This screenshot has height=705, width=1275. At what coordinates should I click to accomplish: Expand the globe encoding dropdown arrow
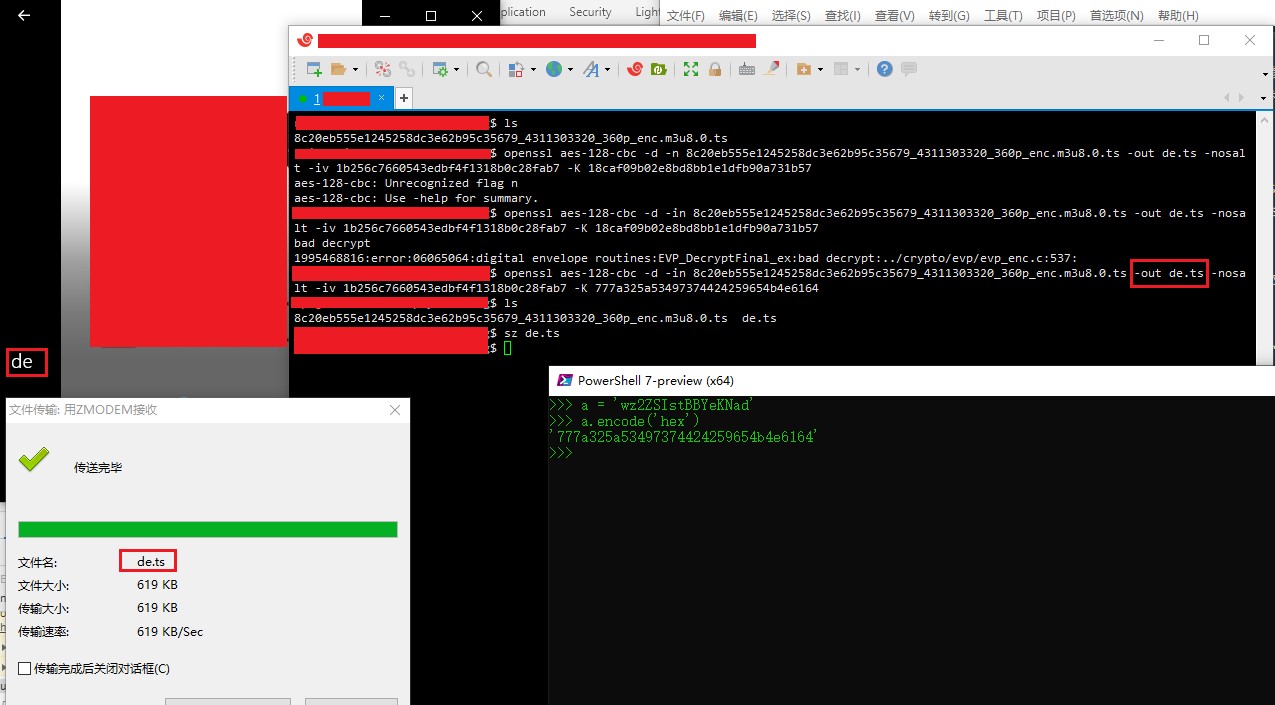pos(570,70)
